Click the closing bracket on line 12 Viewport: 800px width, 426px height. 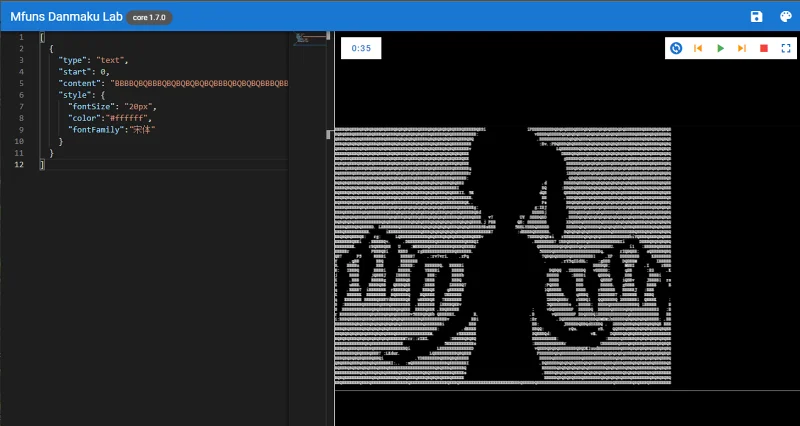click(42, 164)
